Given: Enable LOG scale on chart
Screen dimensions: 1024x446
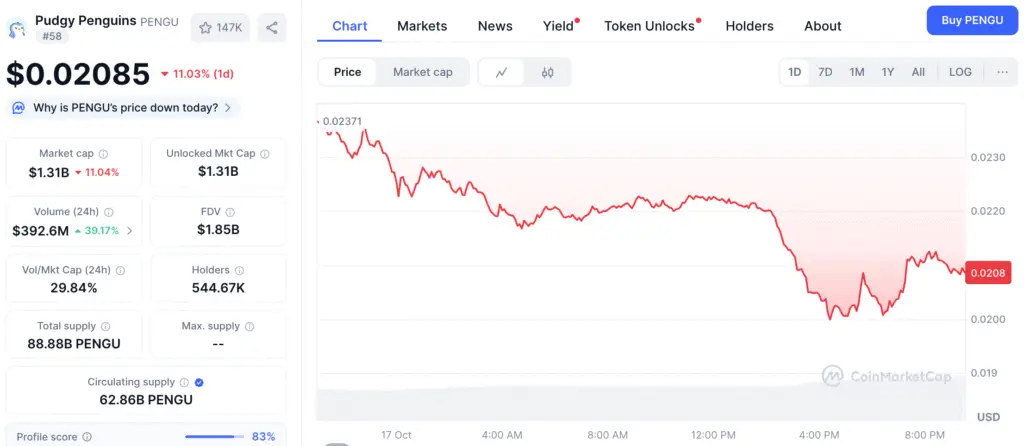Looking at the screenshot, I should pyautogui.click(x=960, y=72).
